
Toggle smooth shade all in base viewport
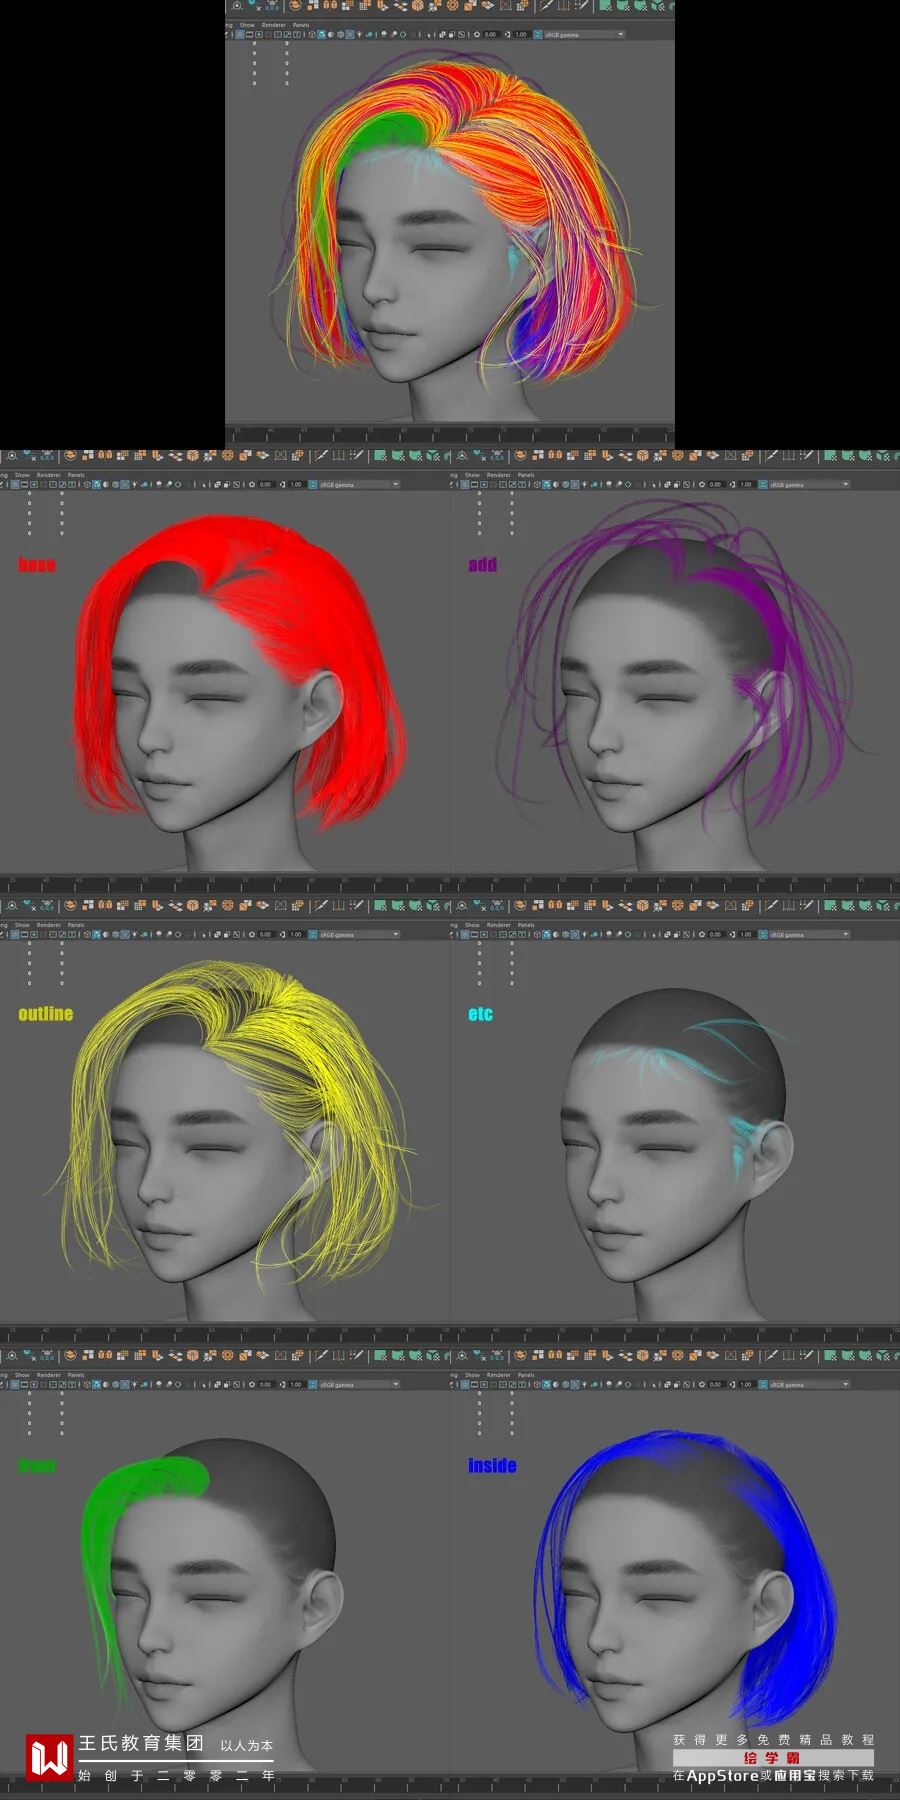tap(96, 484)
